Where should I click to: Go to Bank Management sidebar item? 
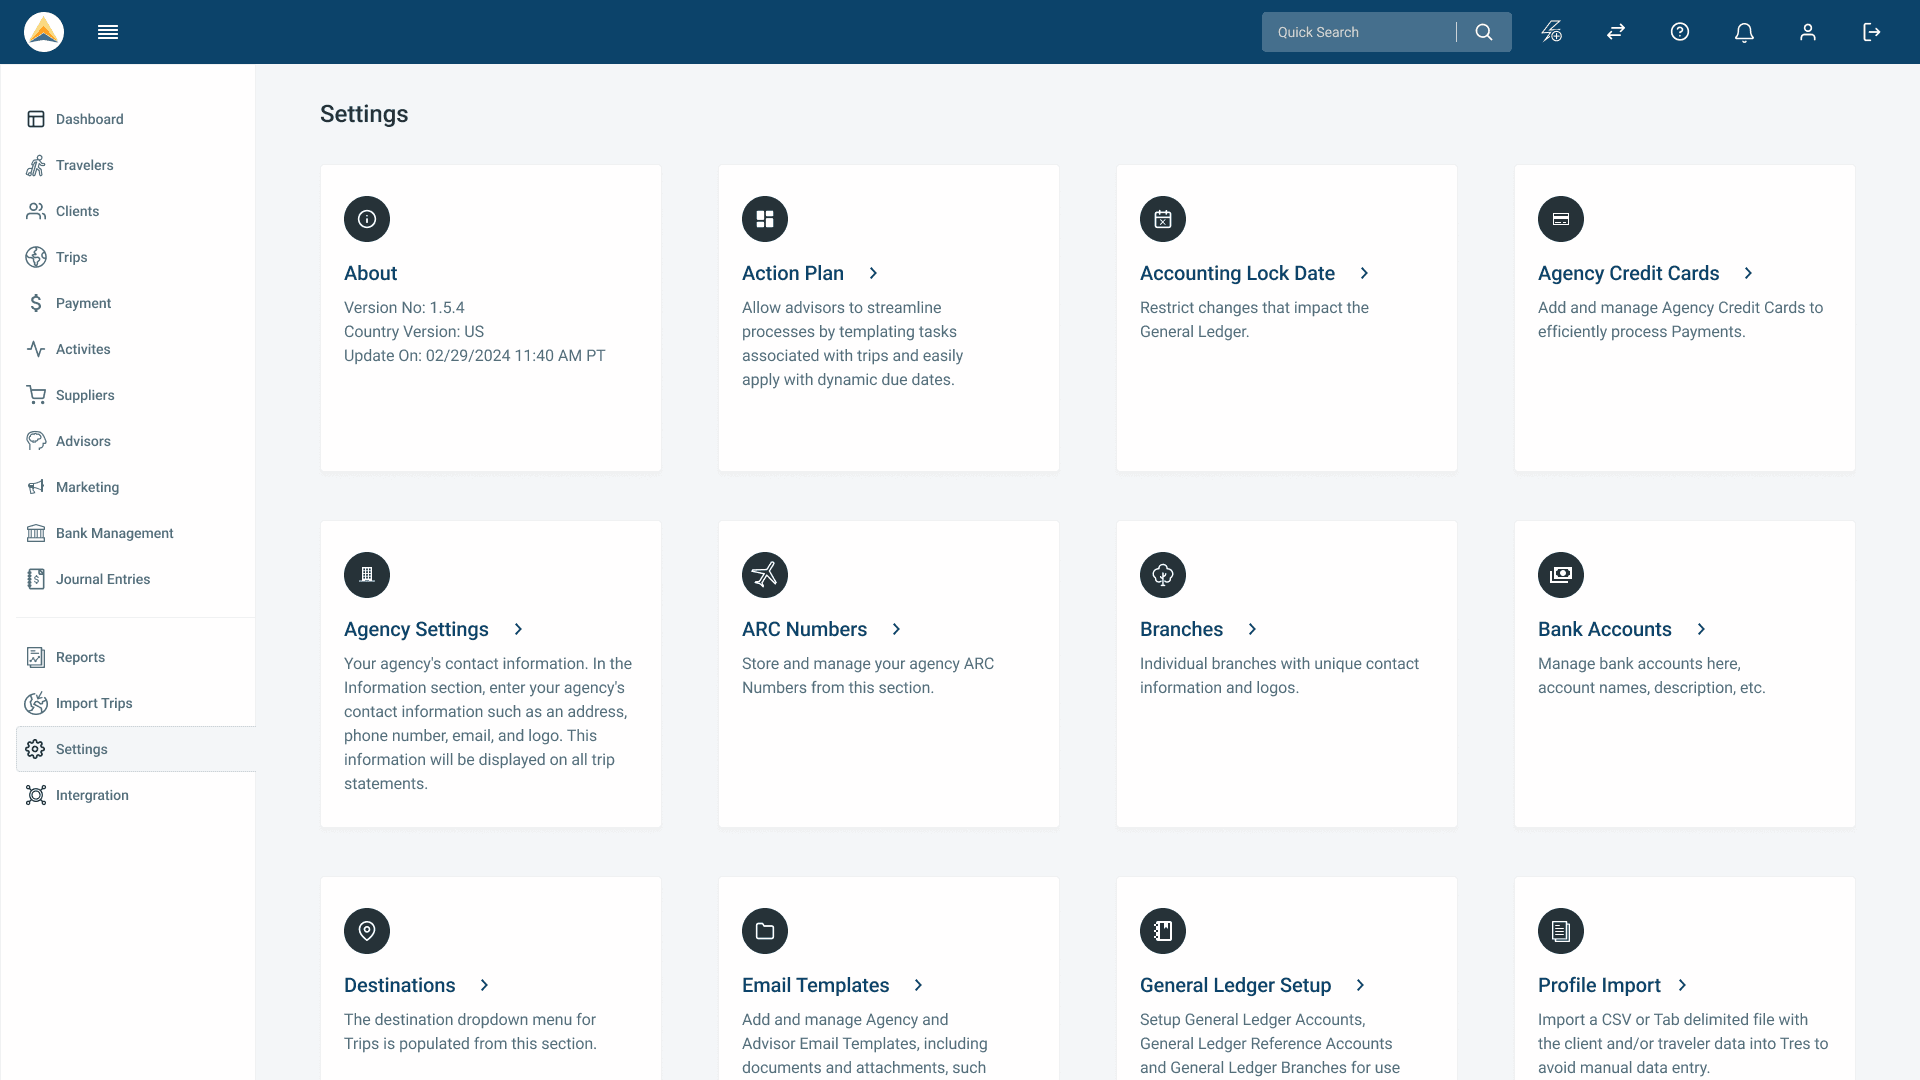[x=114, y=533]
